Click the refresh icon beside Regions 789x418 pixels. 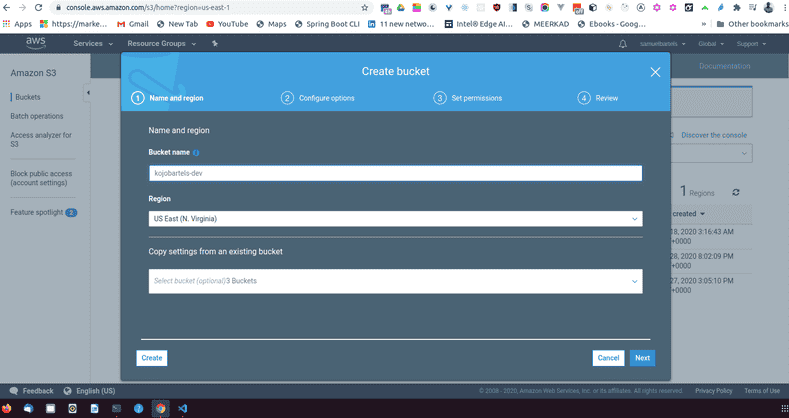tap(736, 192)
